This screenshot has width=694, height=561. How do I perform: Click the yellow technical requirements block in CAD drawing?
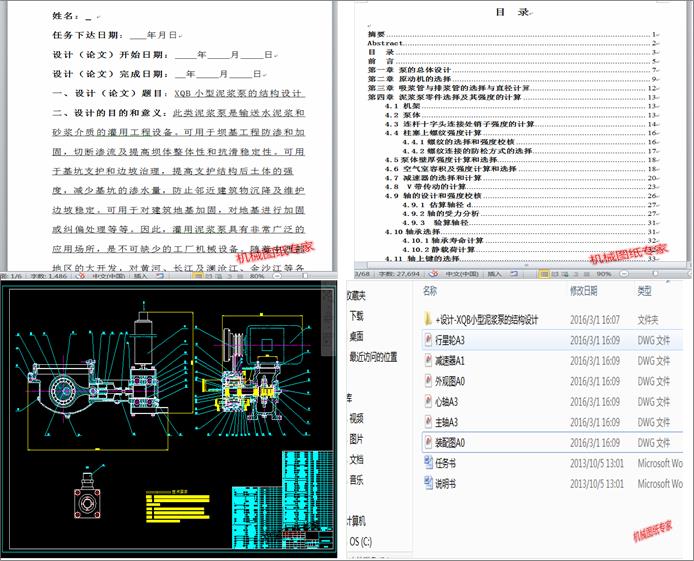(x=178, y=506)
